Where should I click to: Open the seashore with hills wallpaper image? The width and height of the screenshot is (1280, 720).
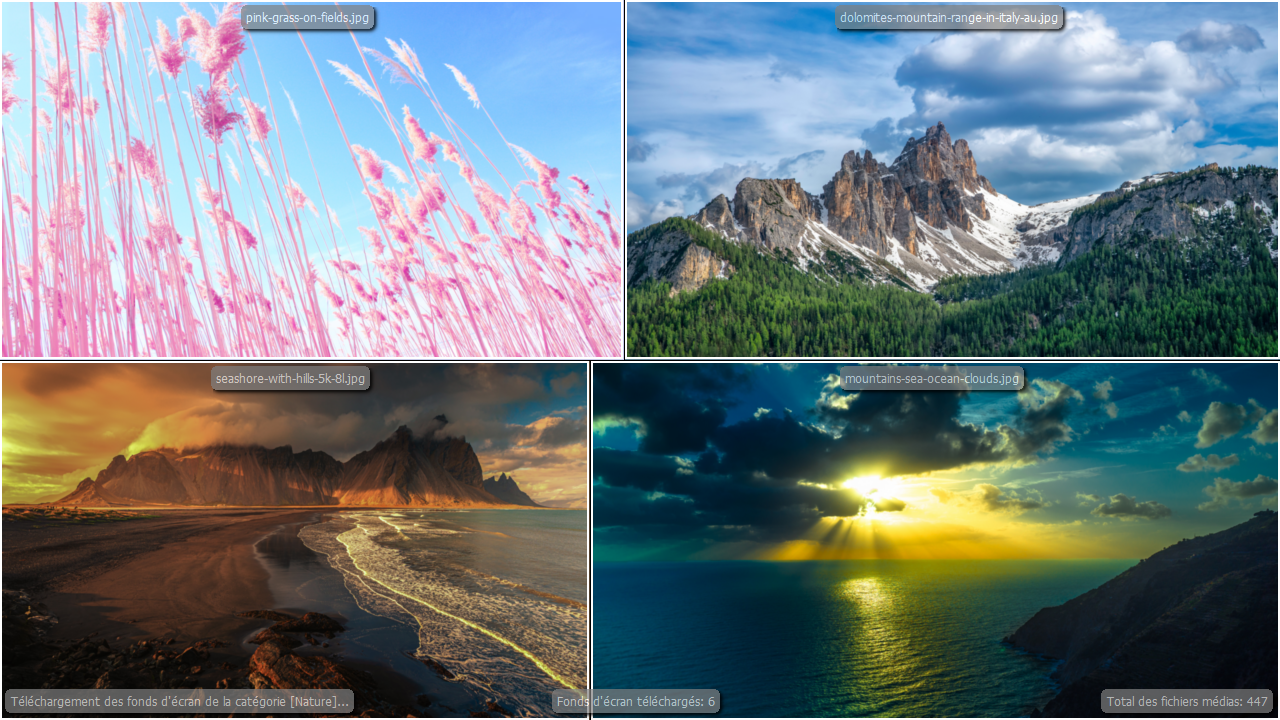(294, 540)
